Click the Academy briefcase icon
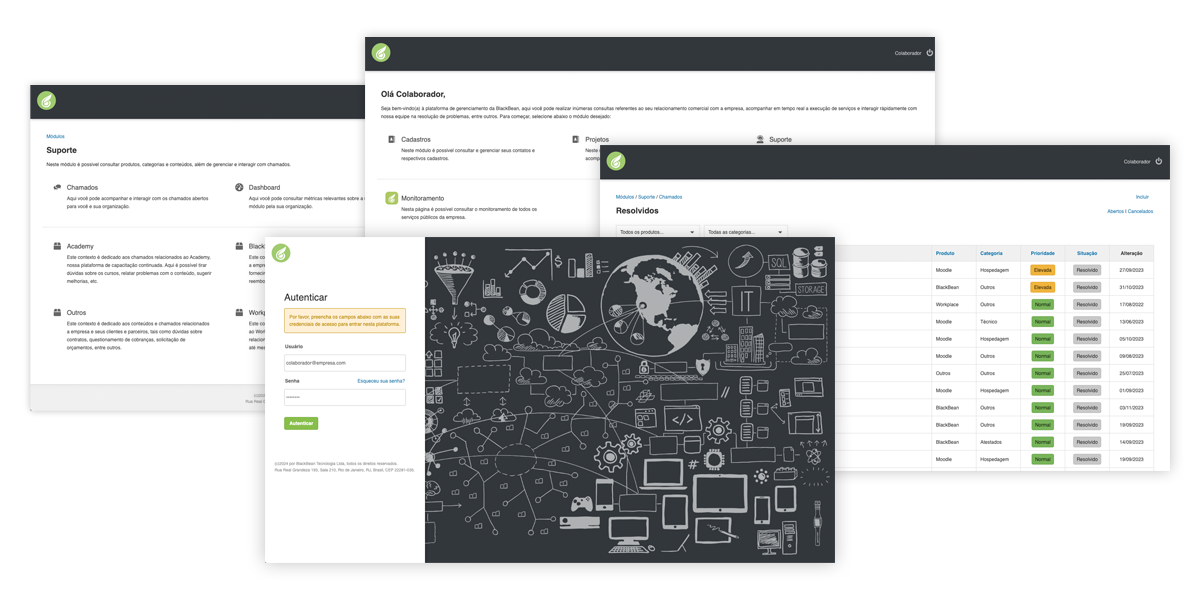This screenshot has height=600, width=1200. (x=57, y=246)
